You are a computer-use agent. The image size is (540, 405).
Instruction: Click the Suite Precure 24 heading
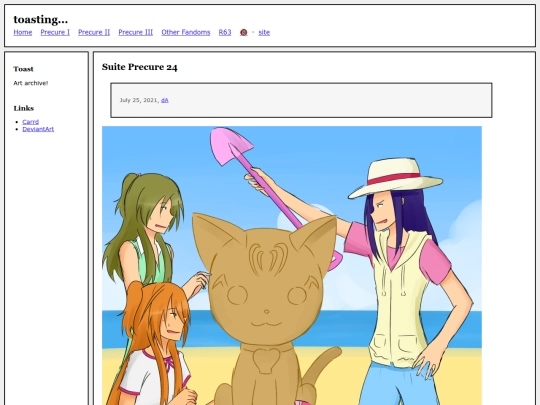tap(139, 67)
